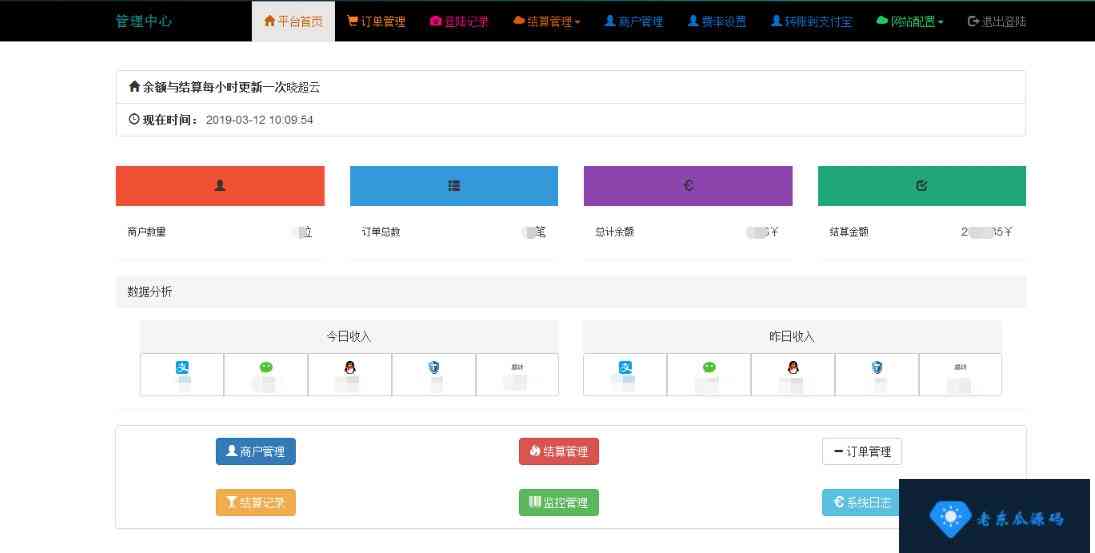Image resolution: width=1095 pixels, height=553 pixels.
Task: Click the list icon on the blue card
Action: click(x=454, y=185)
